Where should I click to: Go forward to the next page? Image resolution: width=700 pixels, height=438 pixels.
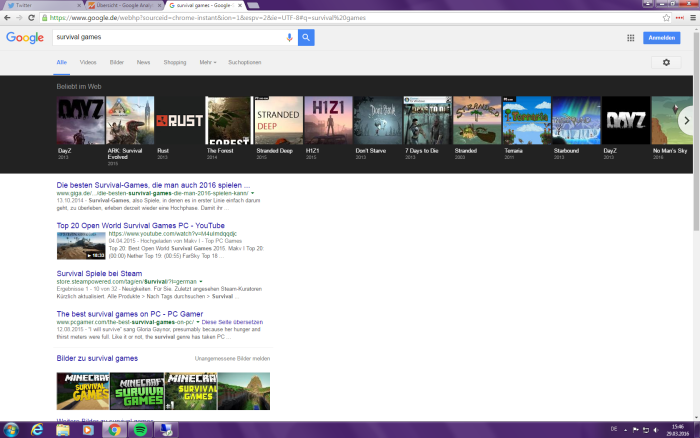[x=19, y=18]
